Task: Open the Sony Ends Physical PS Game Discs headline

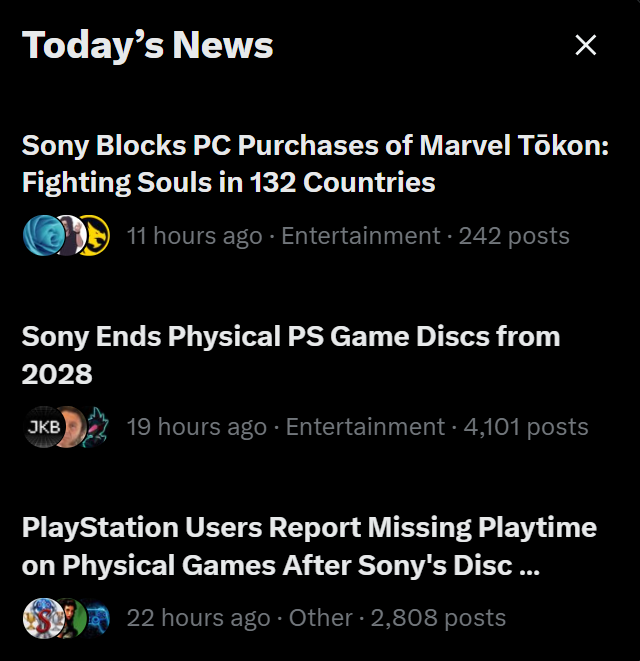Action: (291, 355)
